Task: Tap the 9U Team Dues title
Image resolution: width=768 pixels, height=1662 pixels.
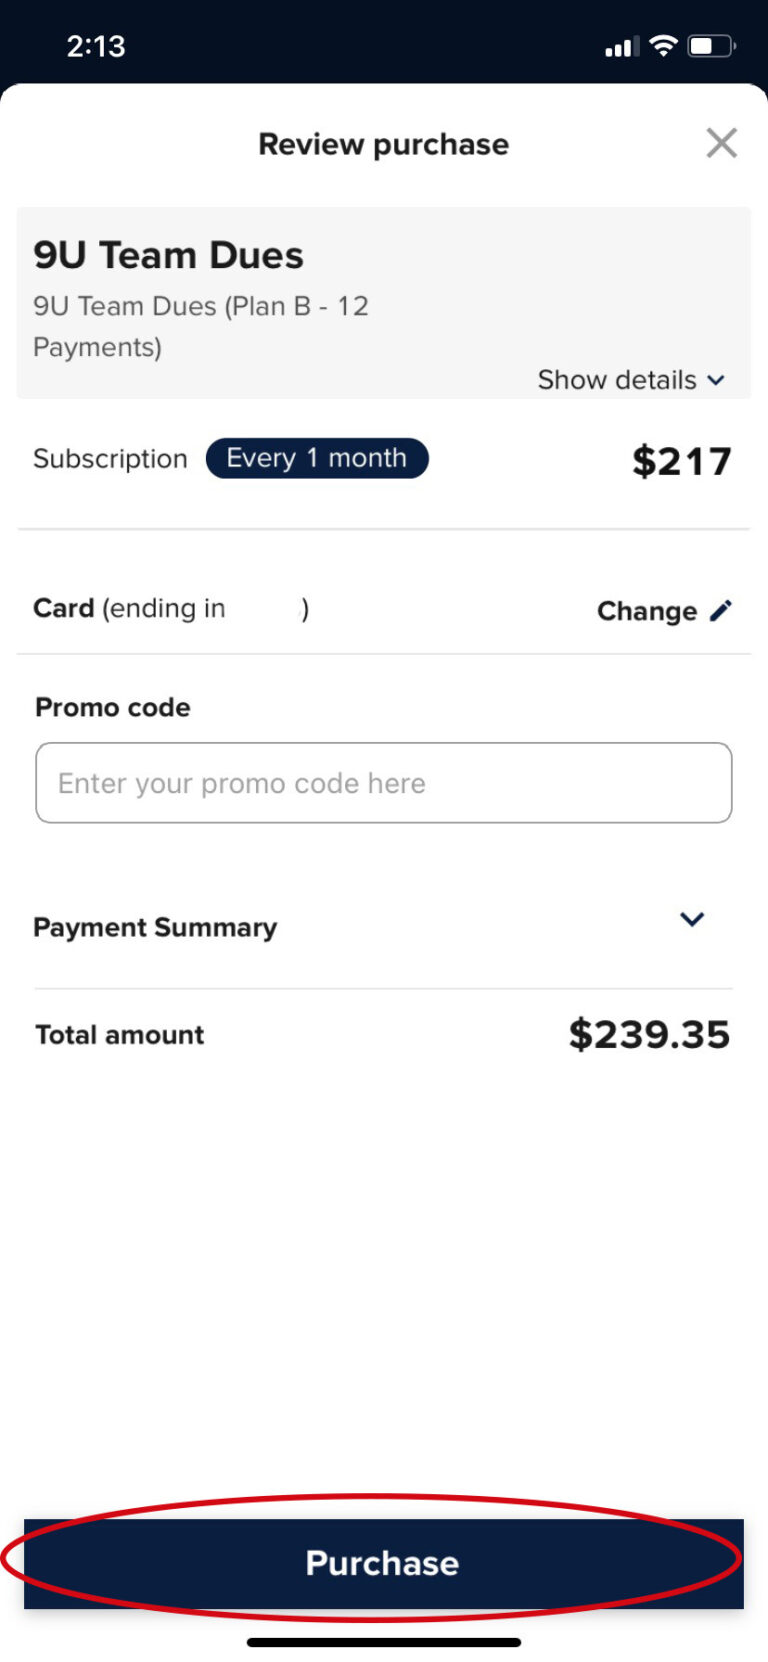Action: 168,255
